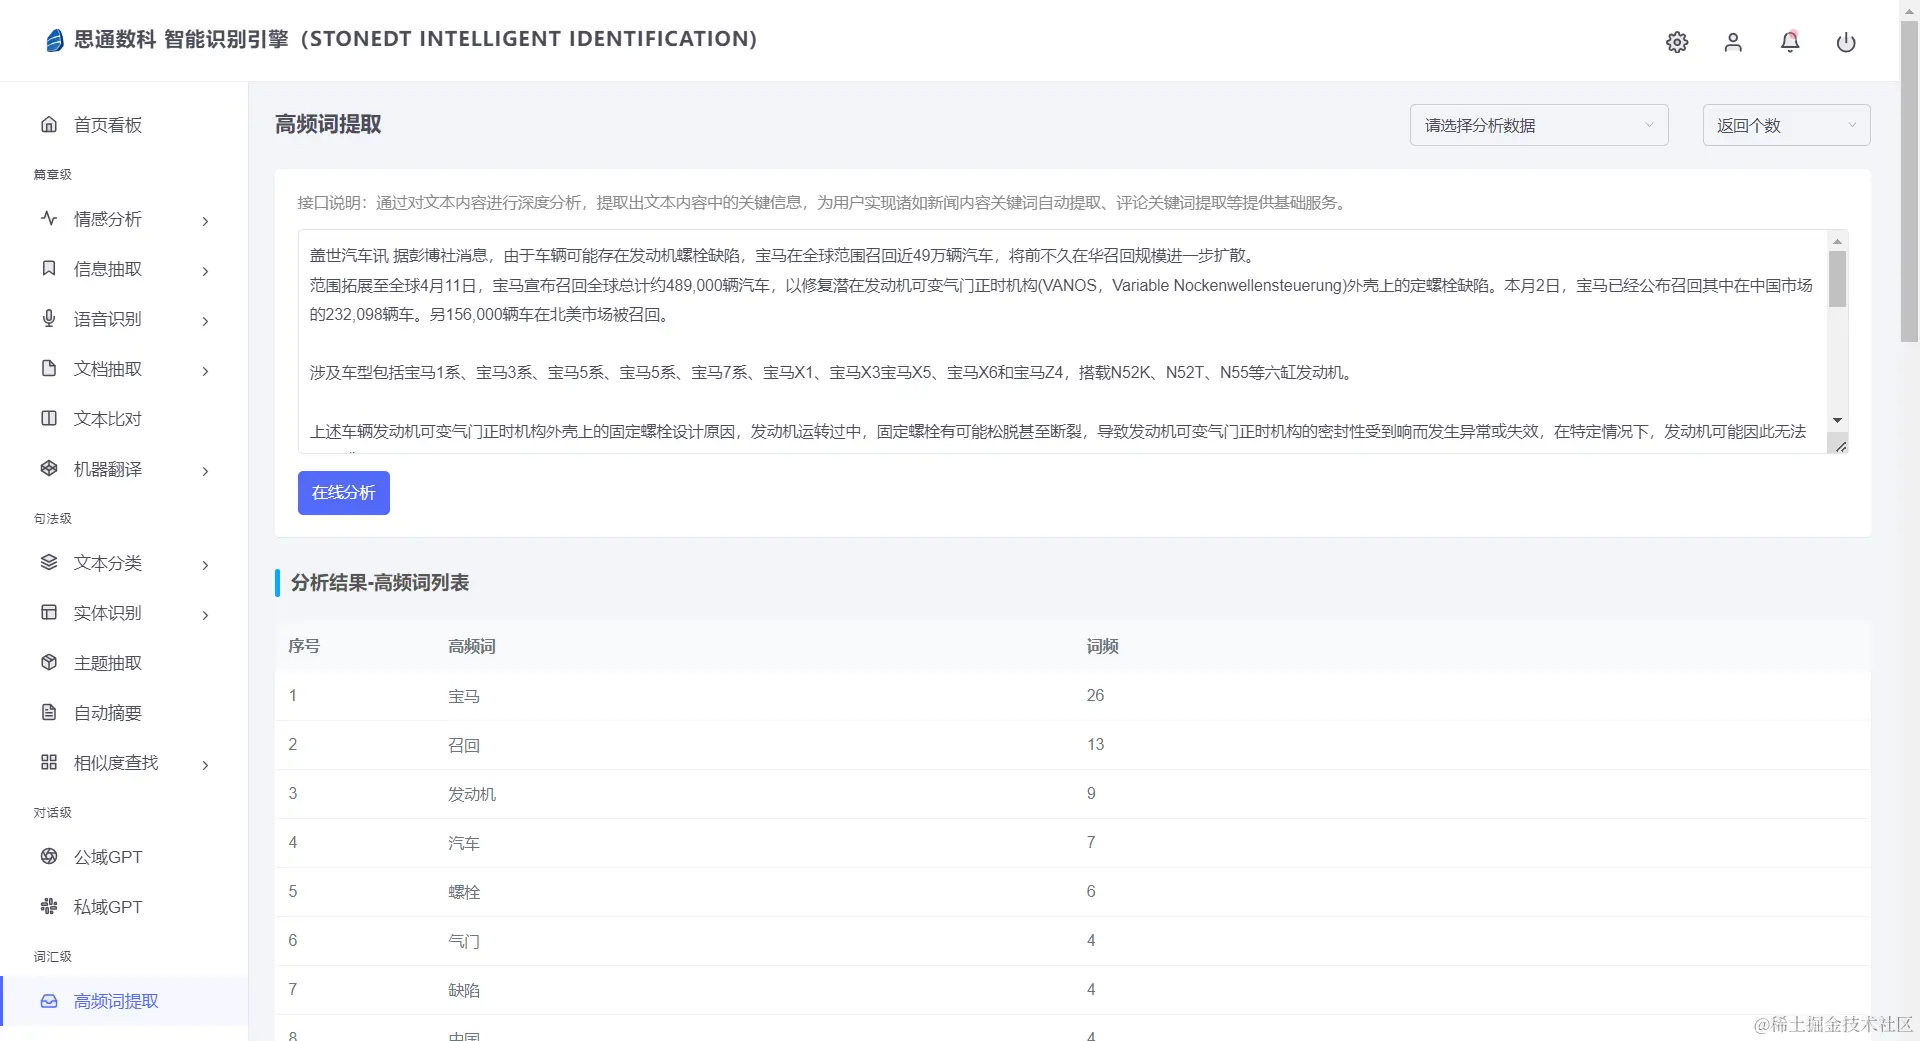Viewport: 1920px width, 1041px height.
Task: Click the microphone icon beside 语音识别
Action: pyautogui.click(x=49, y=318)
